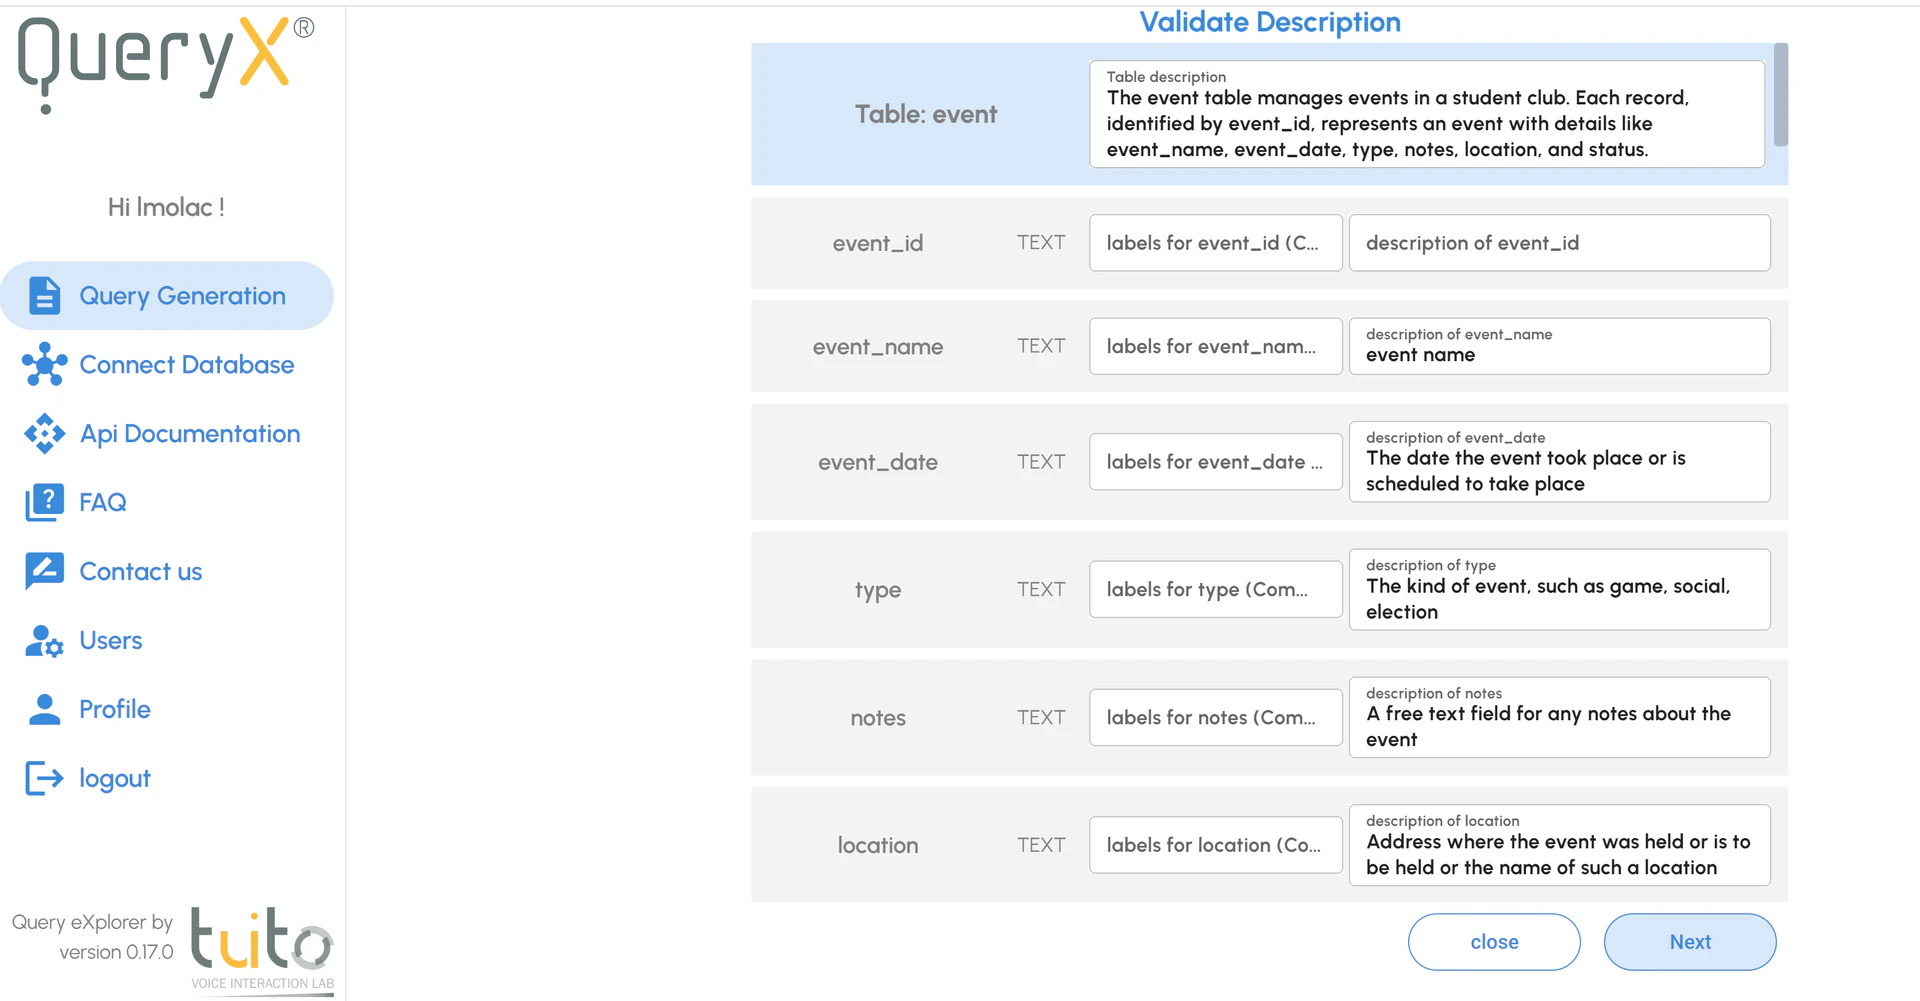Image resolution: width=1920 pixels, height=1001 pixels.
Task: Open the labels dropdown for notes
Action: (1215, 718)
